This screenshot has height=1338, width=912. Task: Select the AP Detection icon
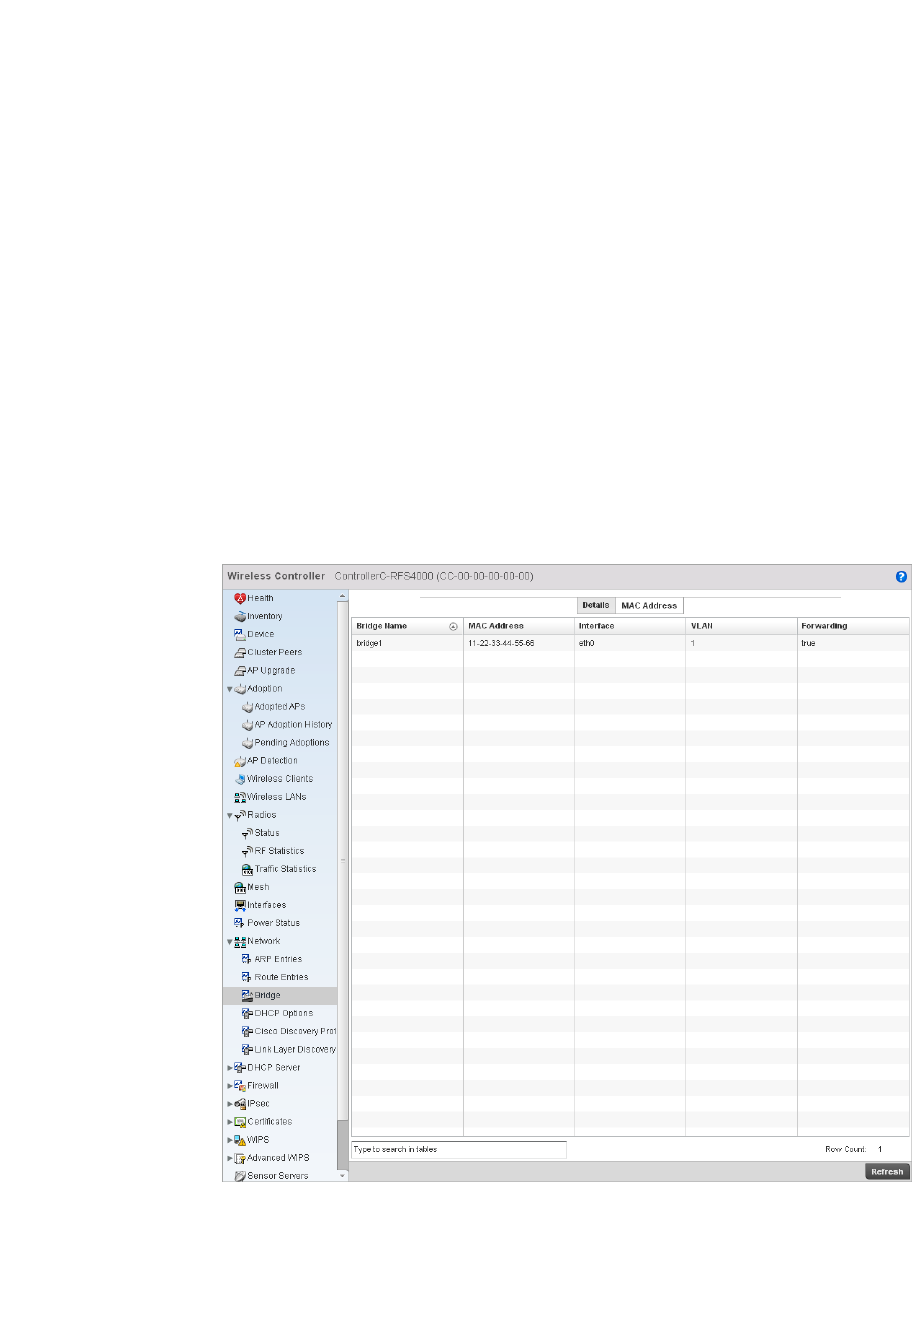point(240,760)
